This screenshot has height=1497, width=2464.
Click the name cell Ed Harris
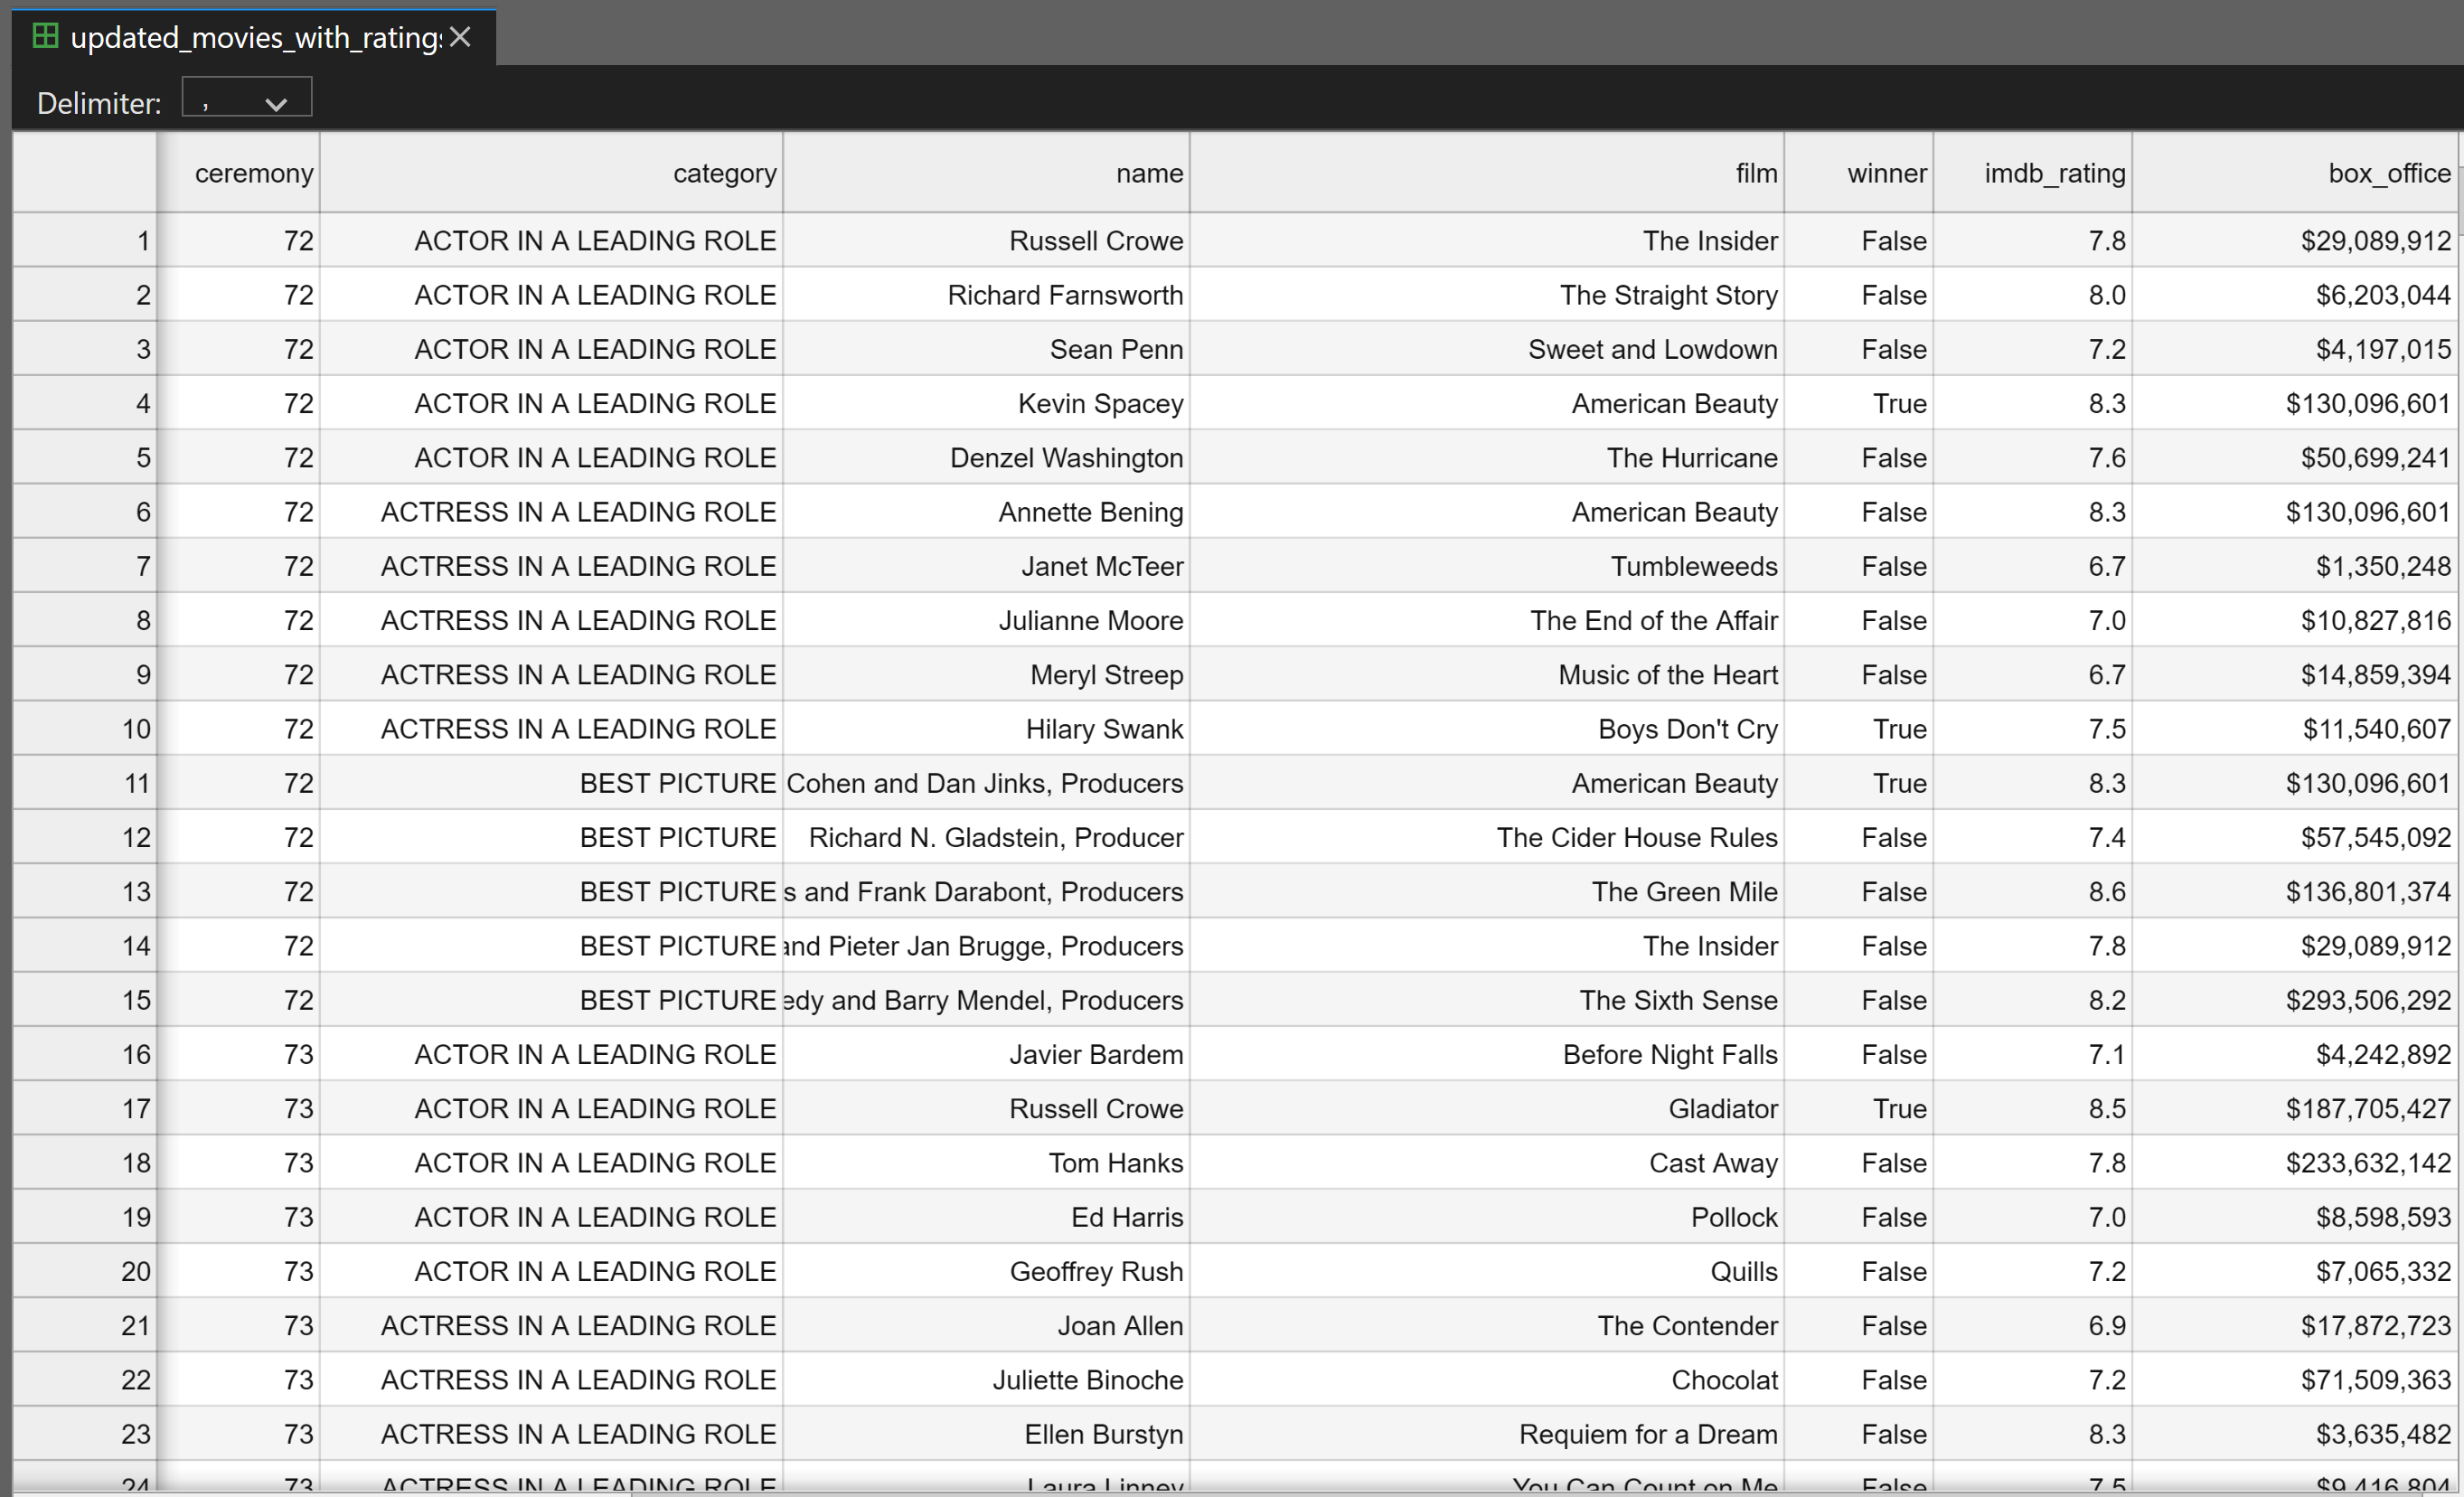pyautogui.click(x=986, y=1217)
